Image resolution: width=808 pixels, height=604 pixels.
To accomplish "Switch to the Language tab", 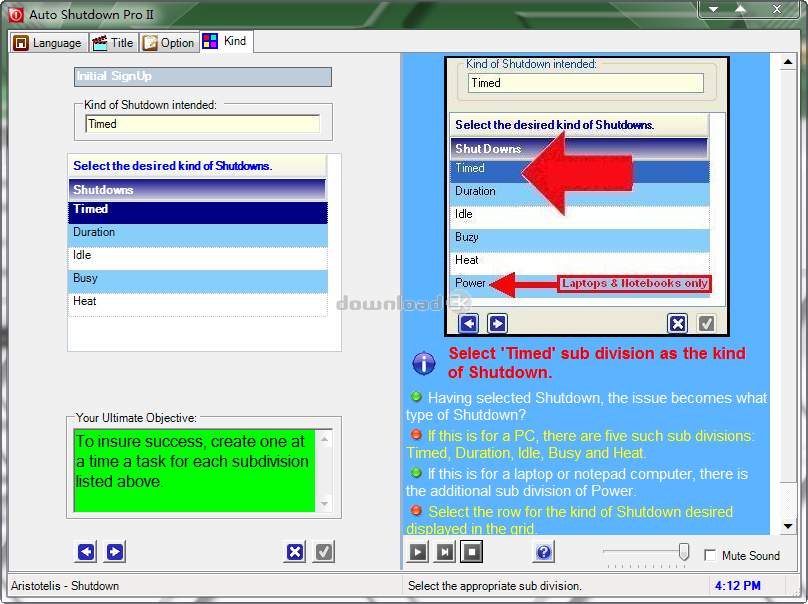I will (48, 43).
